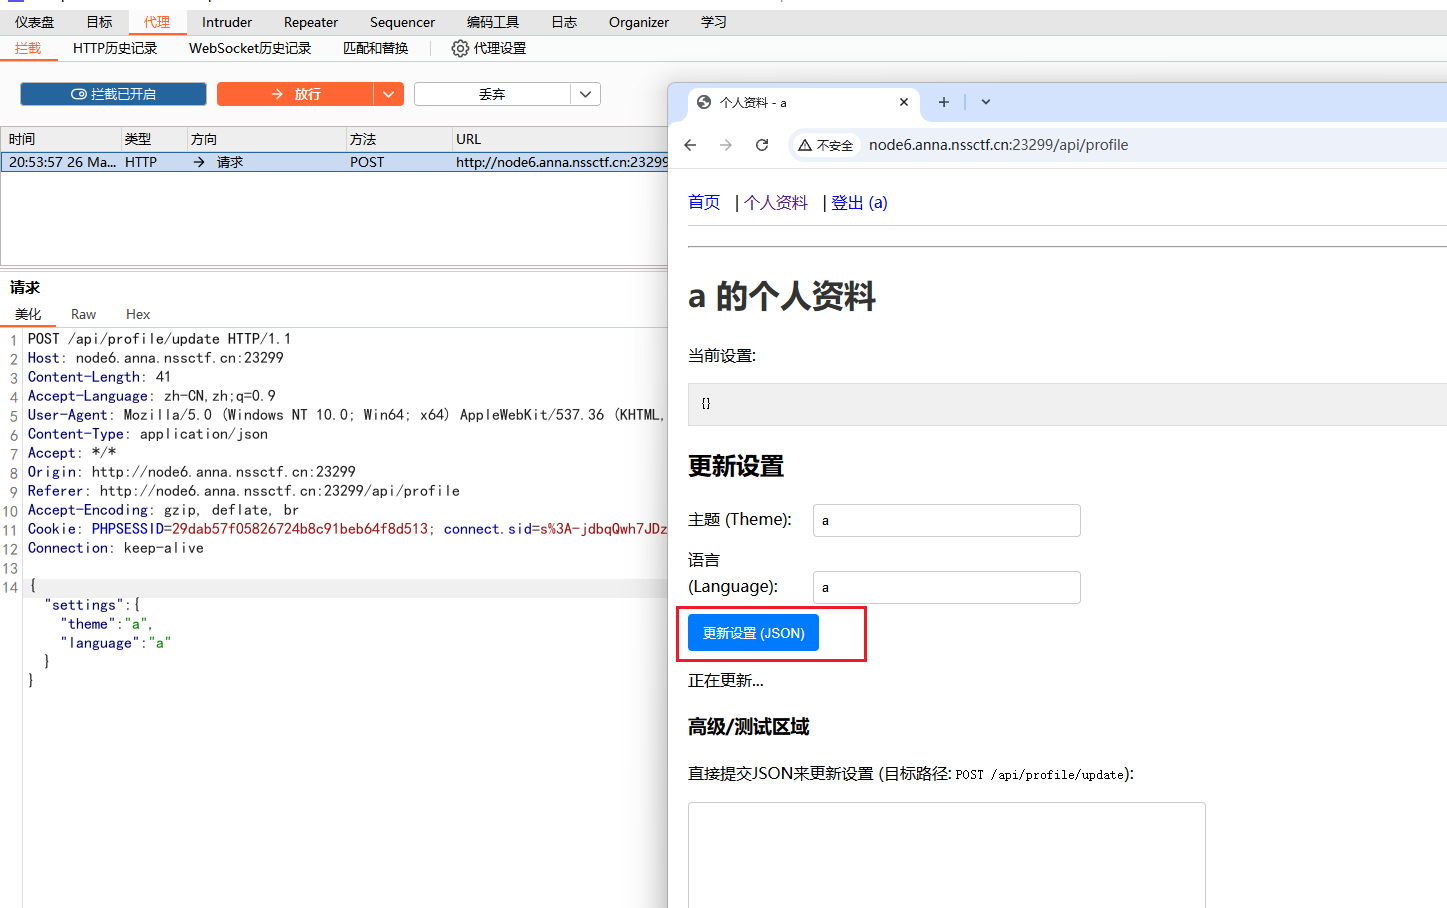The image size is (1447, 908).
Task: Sort by the URL column header
Action: point(560,139)
